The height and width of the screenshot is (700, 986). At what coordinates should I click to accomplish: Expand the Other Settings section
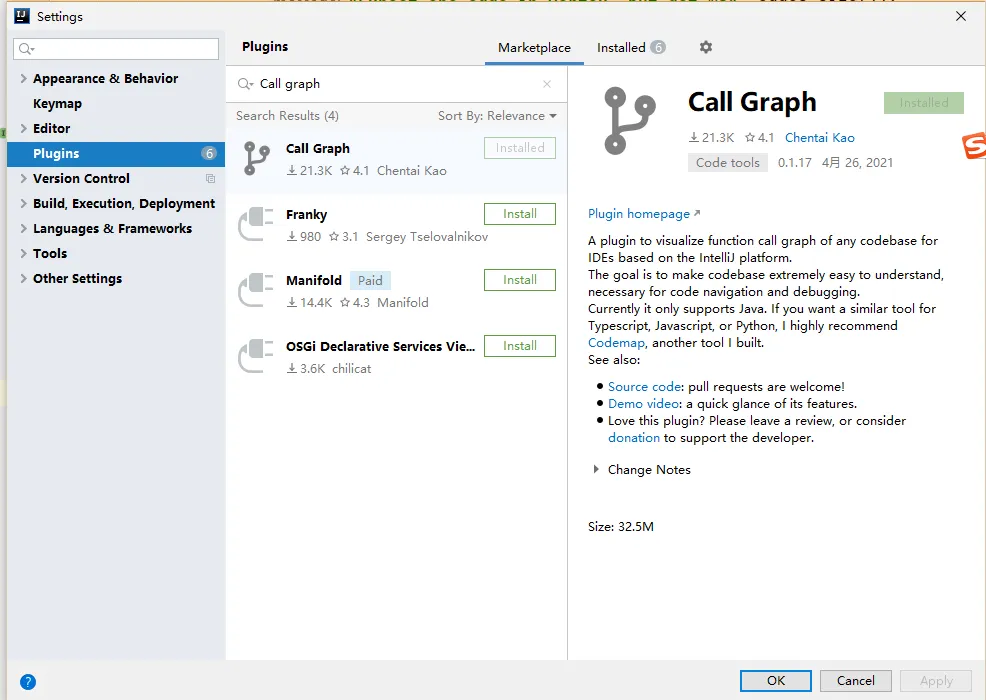point(23,279)
